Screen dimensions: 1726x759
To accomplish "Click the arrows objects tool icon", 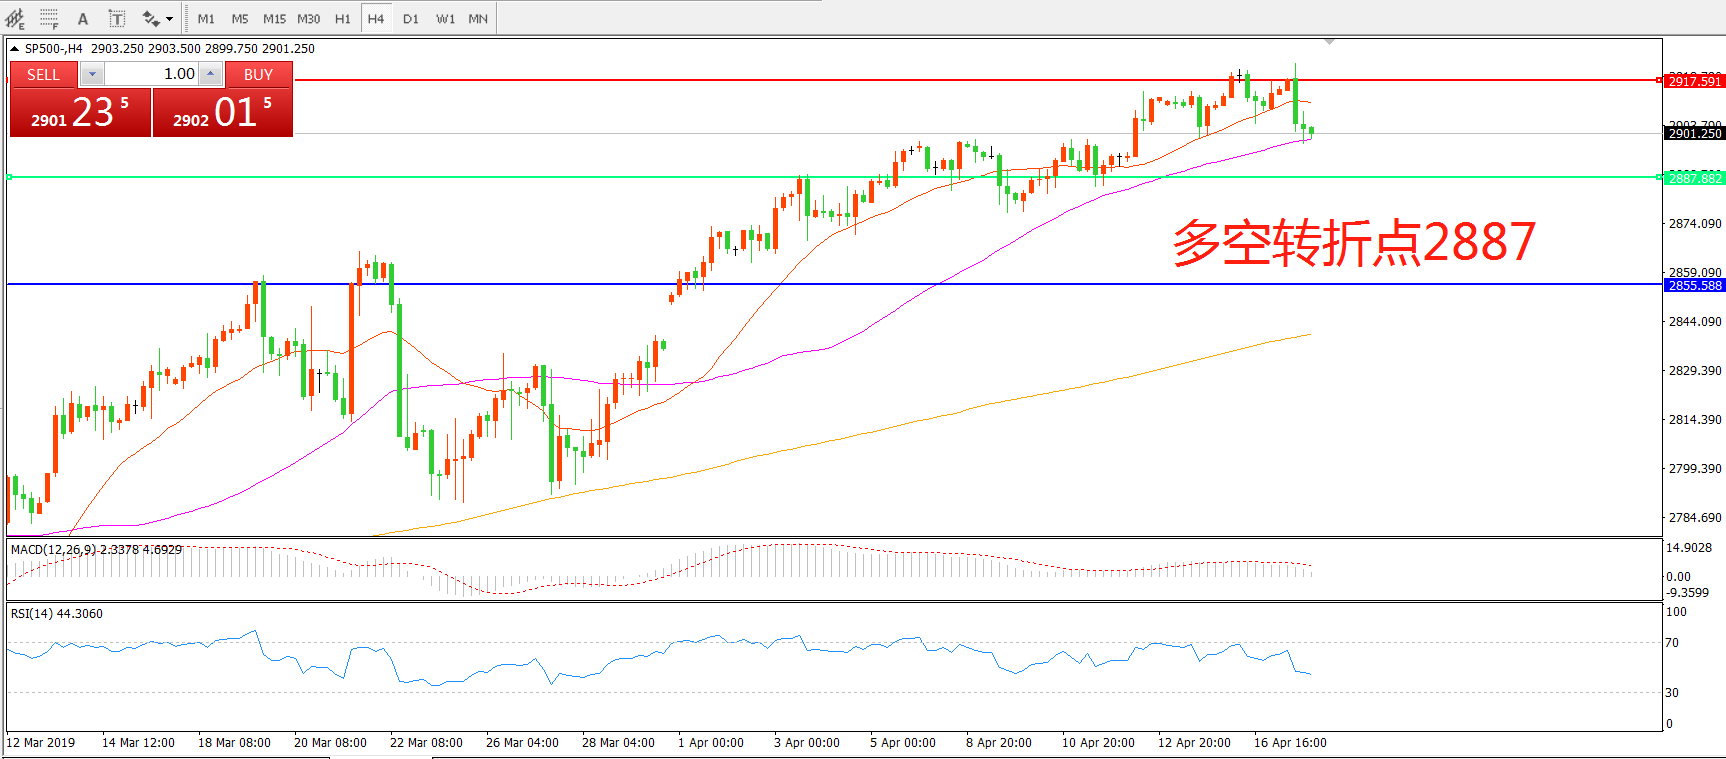I will (x=151, y=18).
